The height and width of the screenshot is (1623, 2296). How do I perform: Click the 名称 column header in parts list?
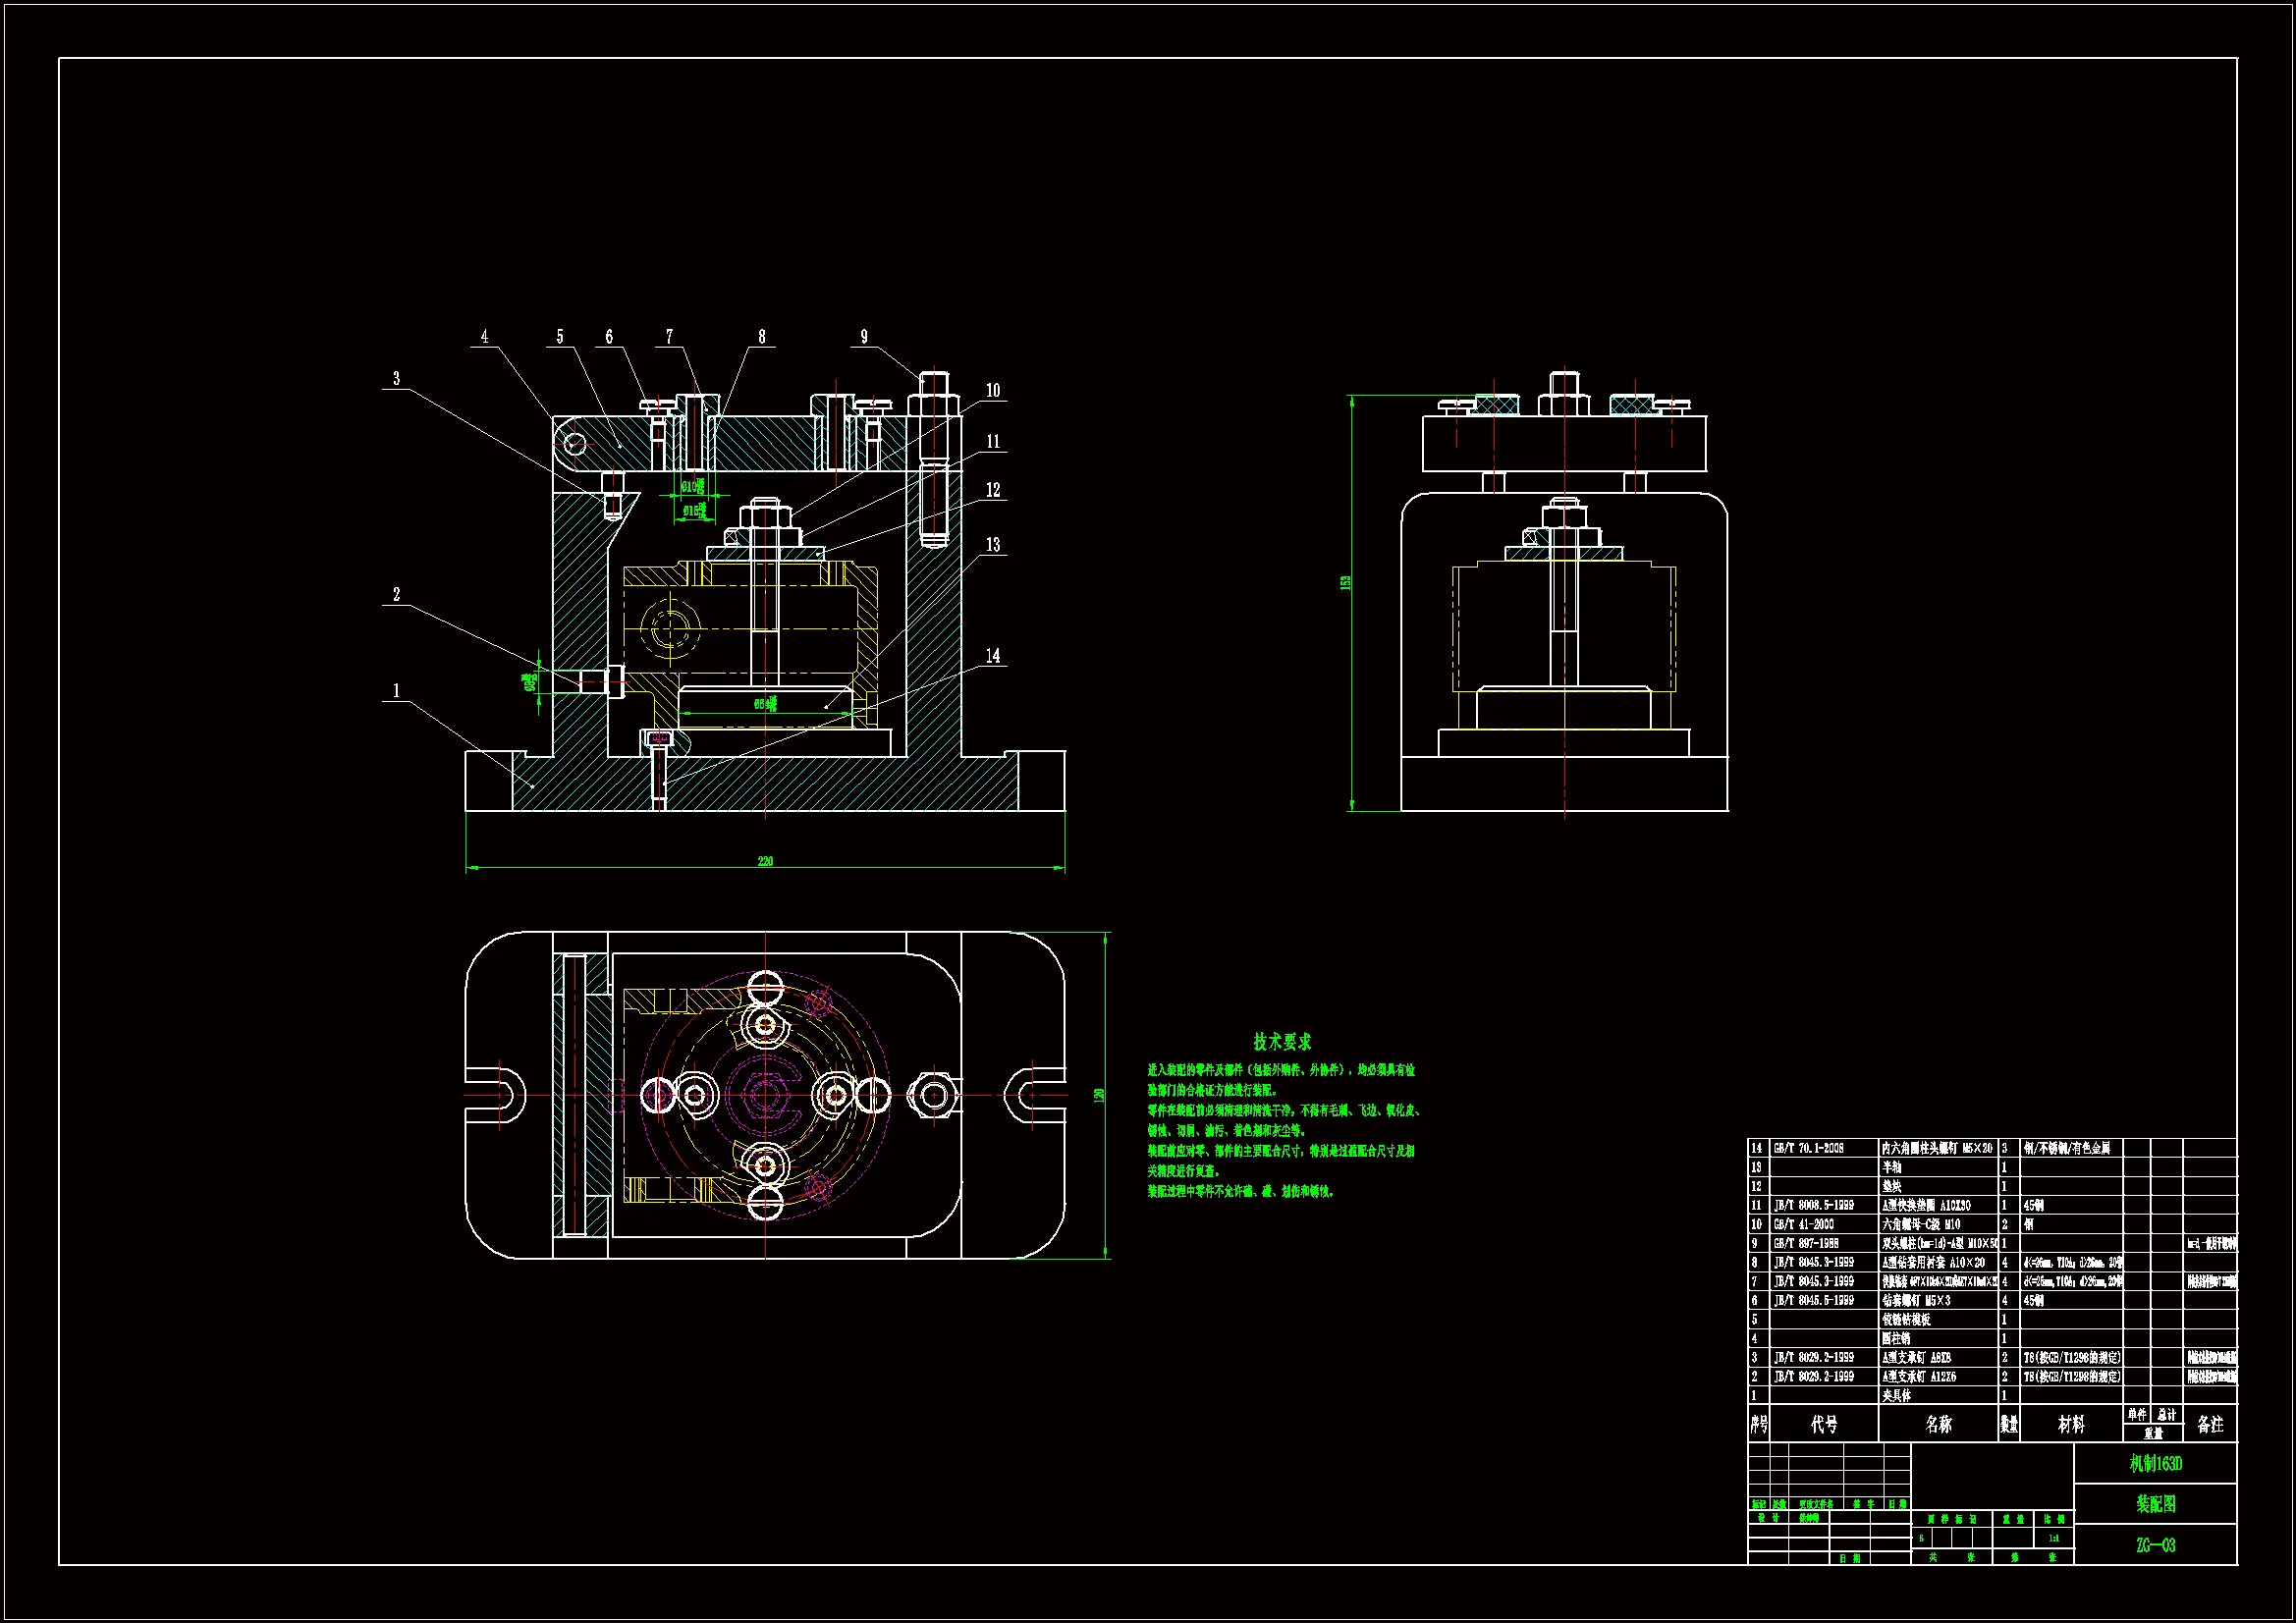pos(1938,1424)
